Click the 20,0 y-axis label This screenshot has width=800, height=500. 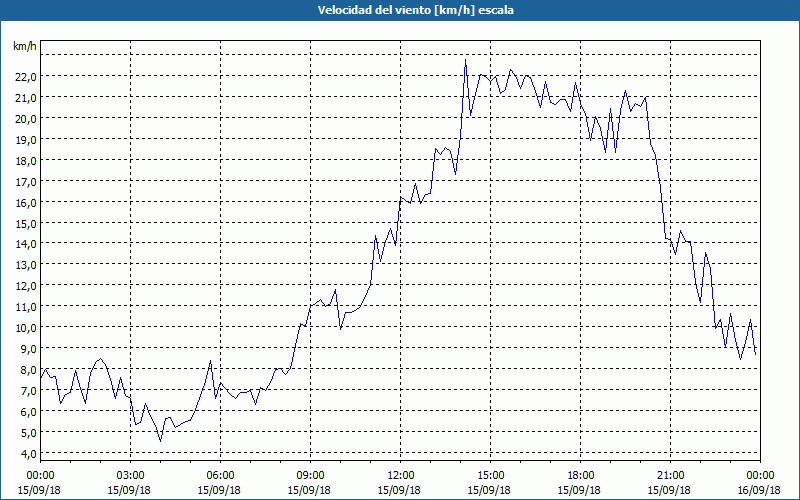click(x=26, y=118)
